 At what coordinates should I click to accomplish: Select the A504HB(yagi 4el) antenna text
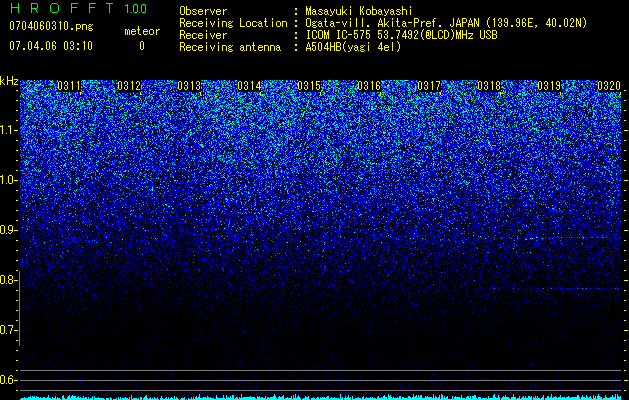[x=353, y=47]
